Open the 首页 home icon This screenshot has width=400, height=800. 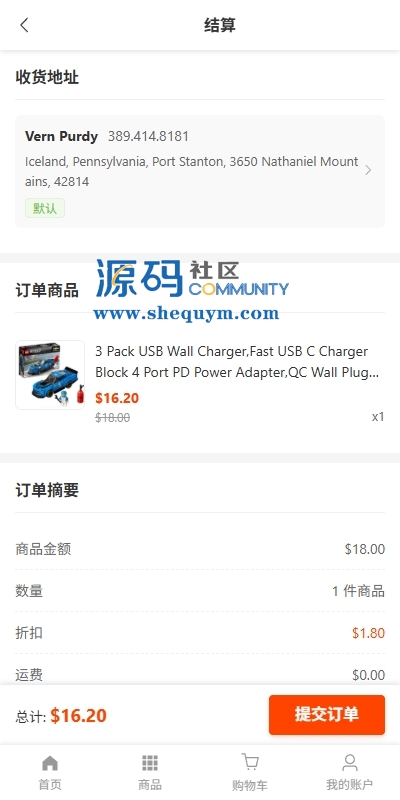[x=49, y=763]
